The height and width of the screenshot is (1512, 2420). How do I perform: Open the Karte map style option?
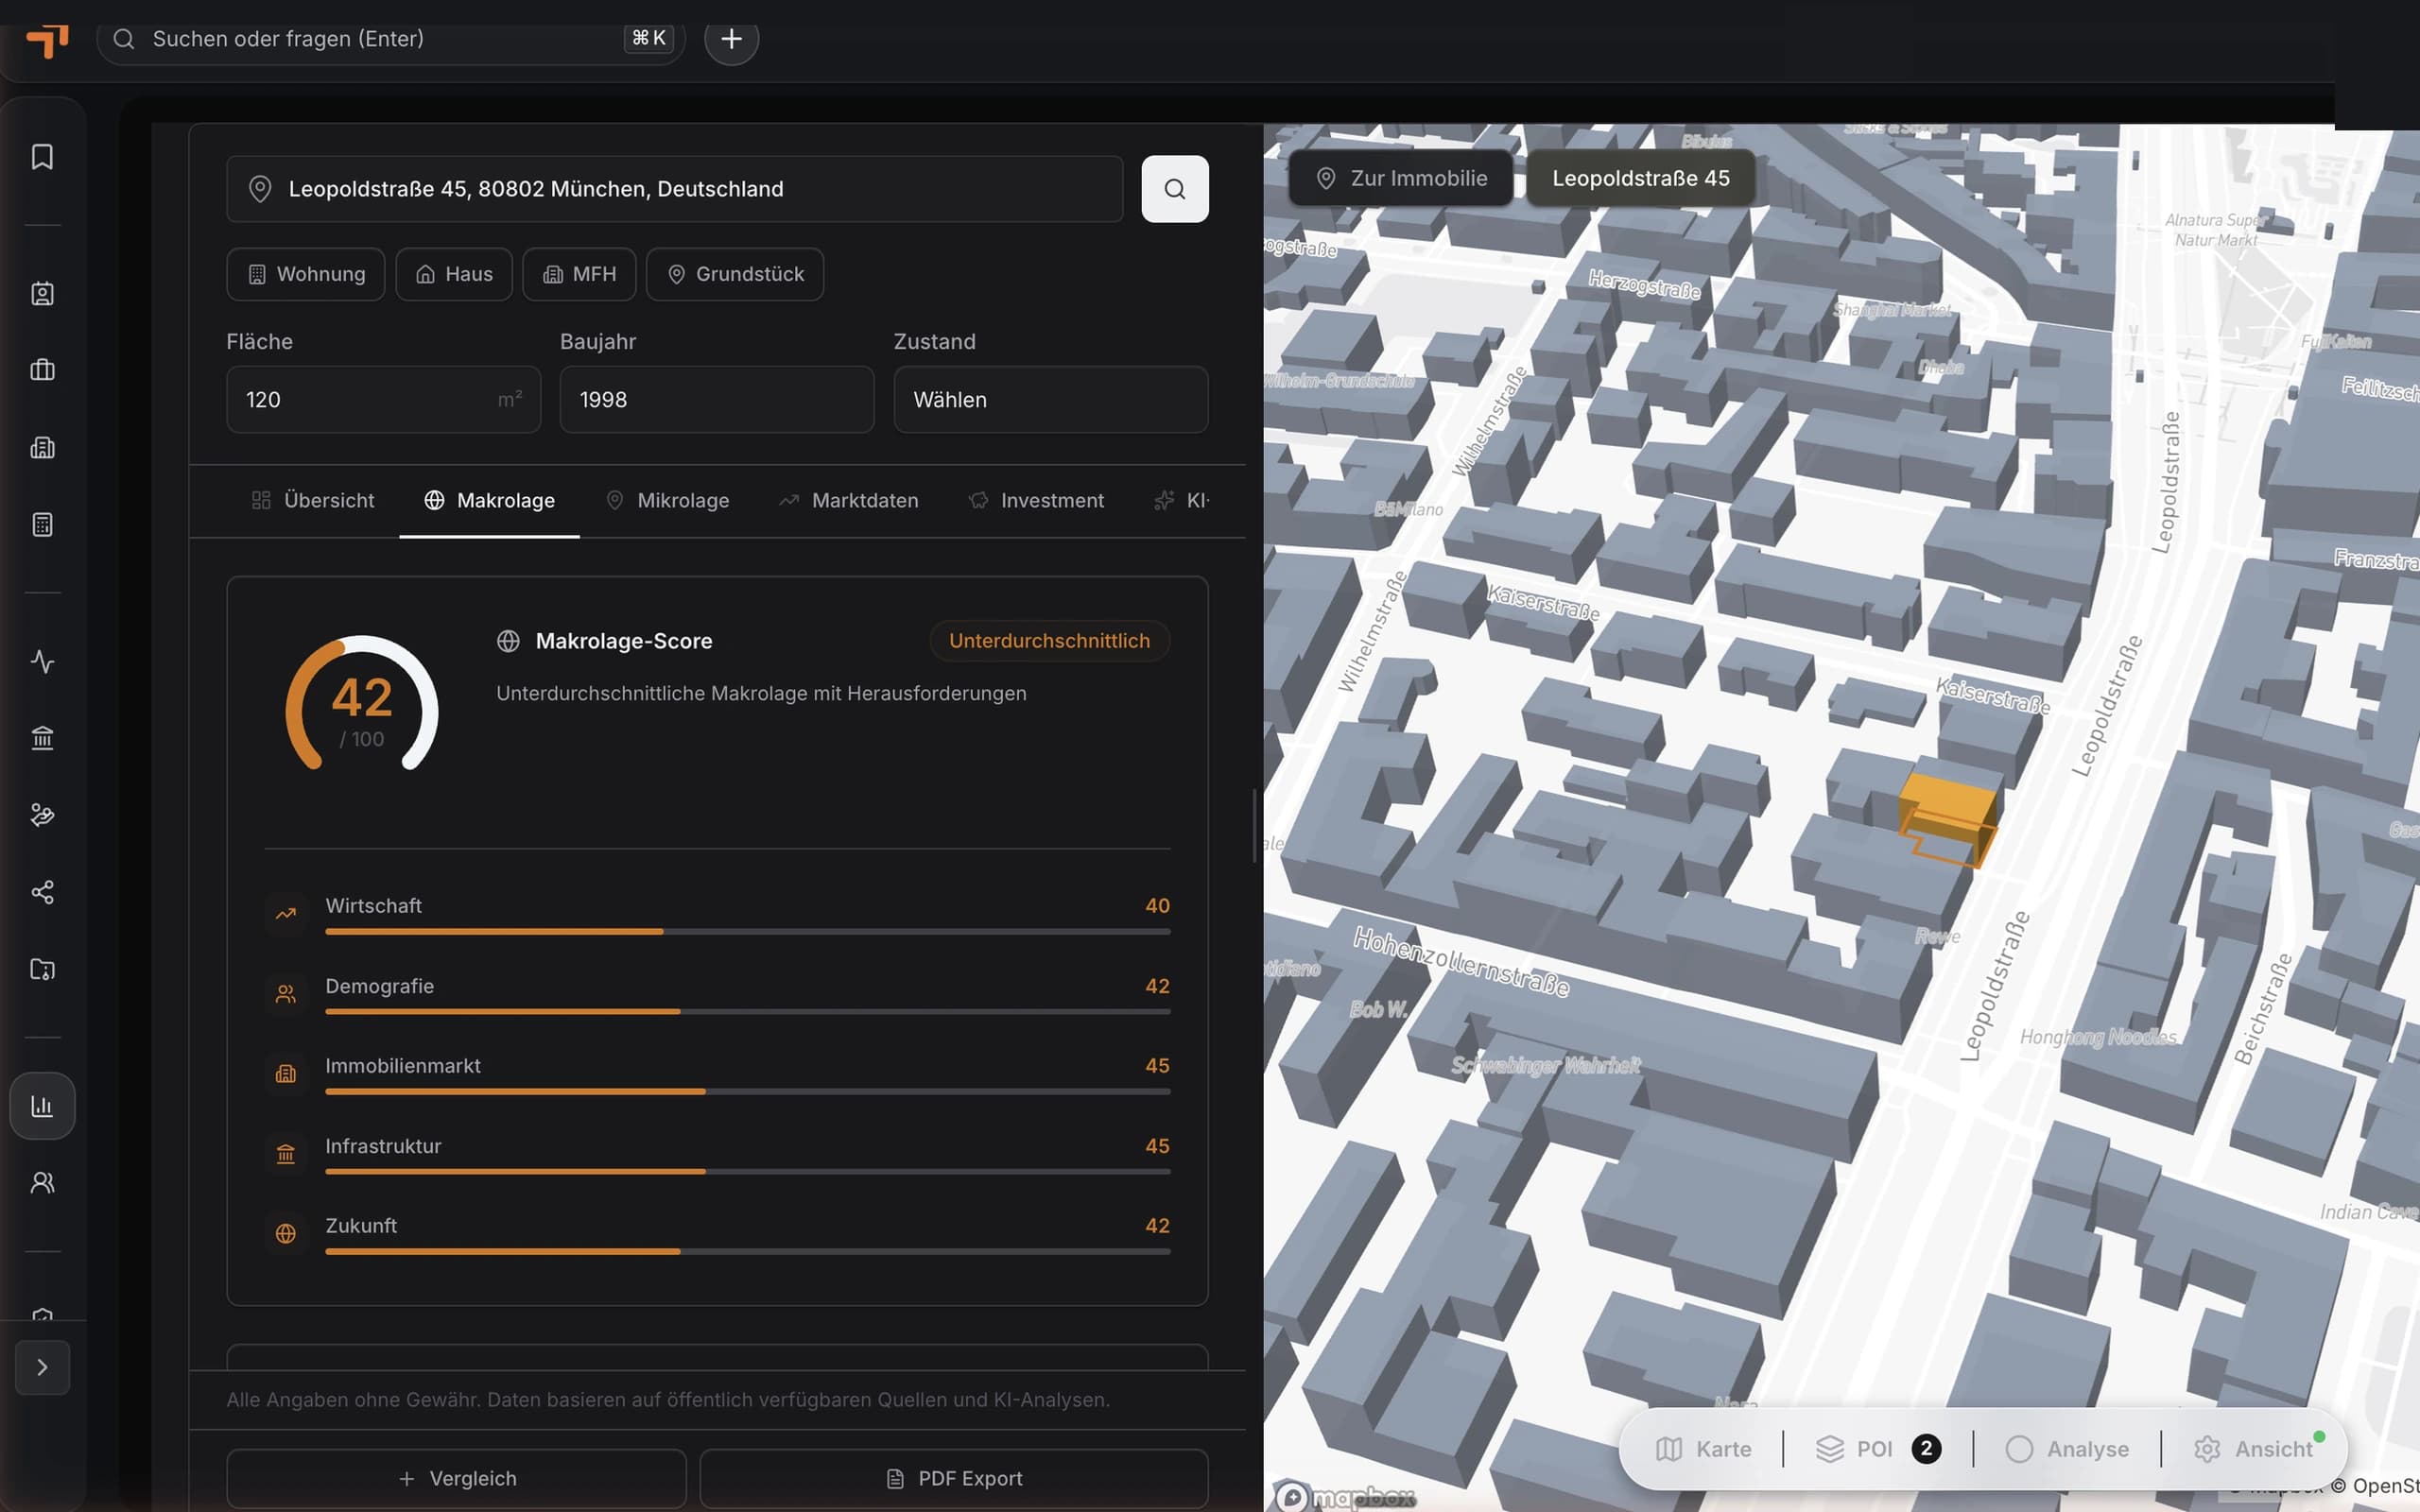(x=1704, y=1449)
